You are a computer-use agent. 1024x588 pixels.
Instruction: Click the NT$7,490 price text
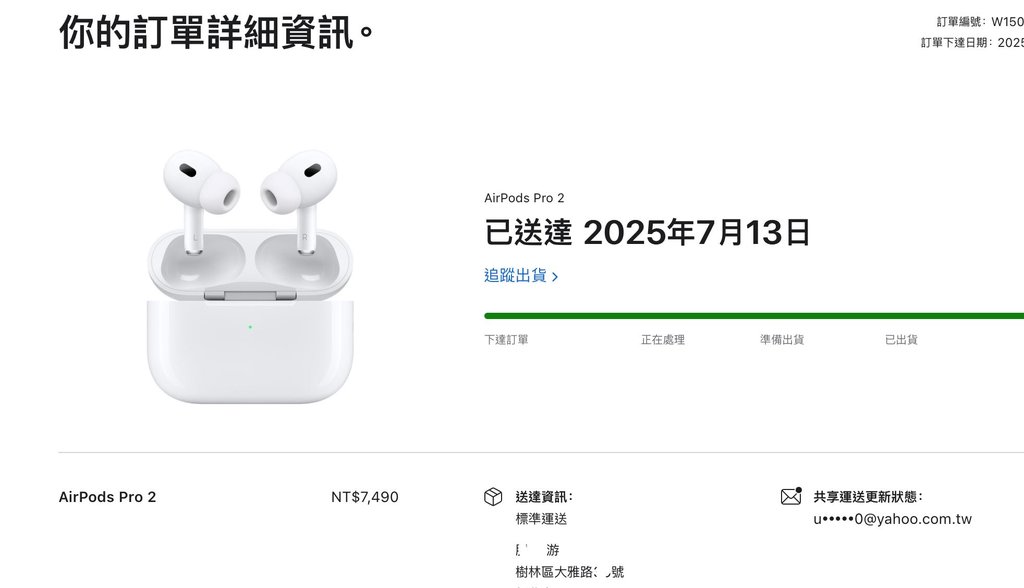(x=364, y=497)
